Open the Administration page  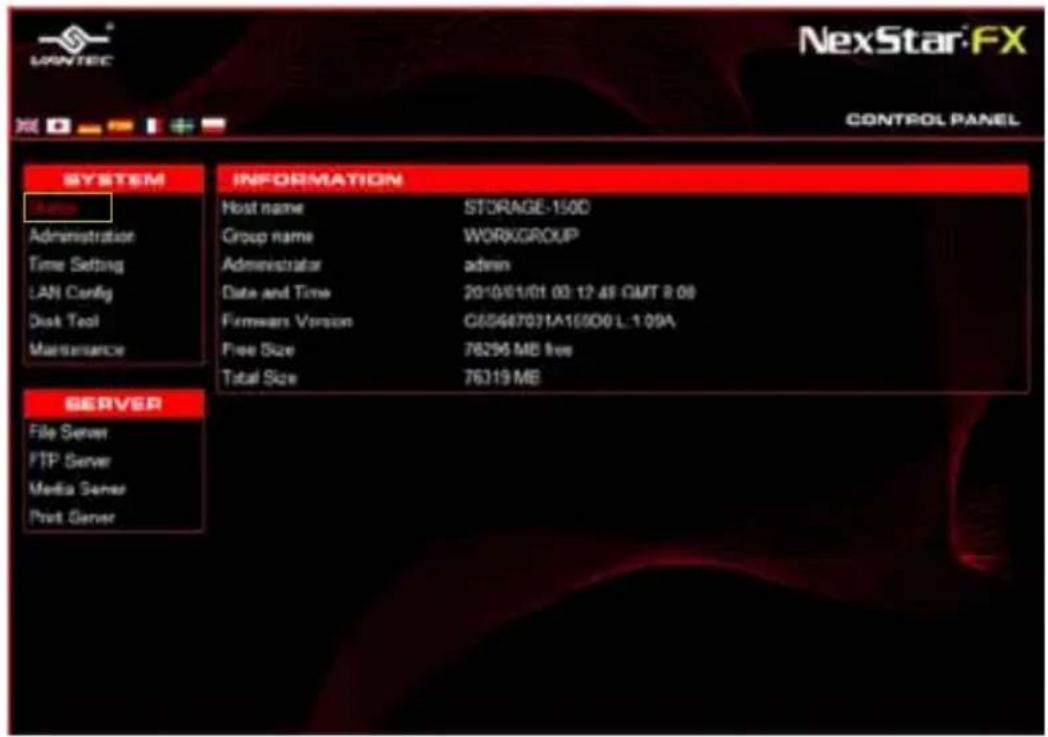point(82,236)
